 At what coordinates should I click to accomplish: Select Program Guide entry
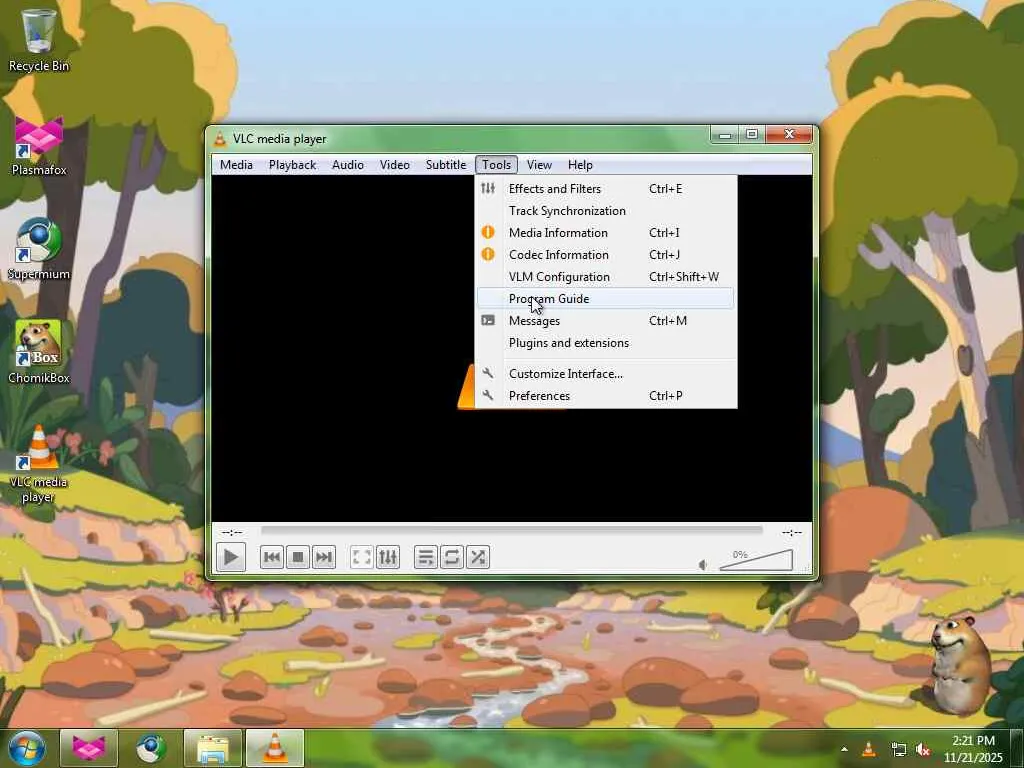coord(606,298)
